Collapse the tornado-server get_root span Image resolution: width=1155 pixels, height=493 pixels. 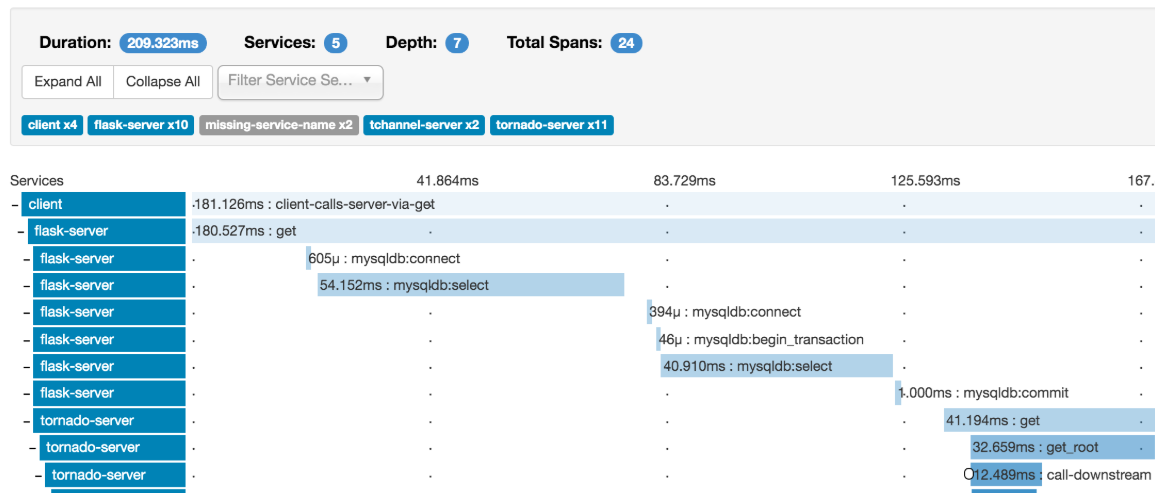(33, 447)
